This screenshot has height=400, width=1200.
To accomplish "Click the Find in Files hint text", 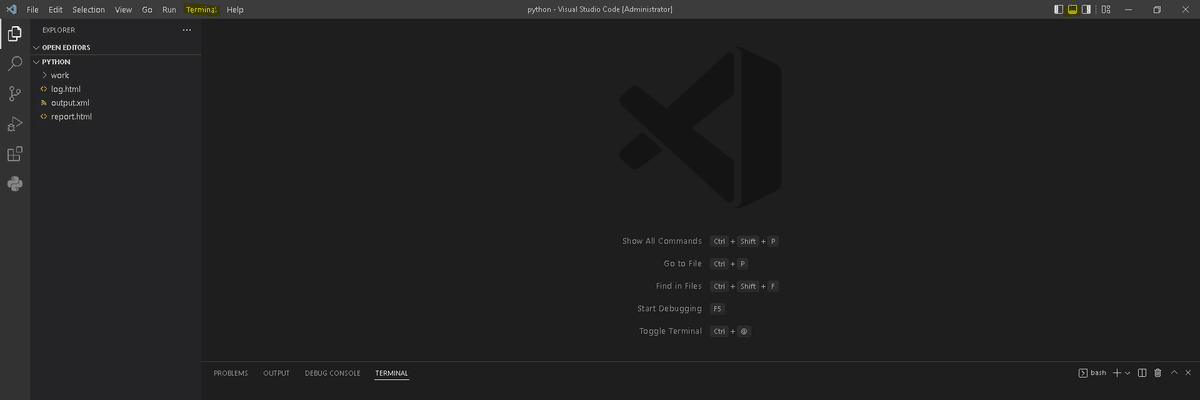I will click(679, 286).
